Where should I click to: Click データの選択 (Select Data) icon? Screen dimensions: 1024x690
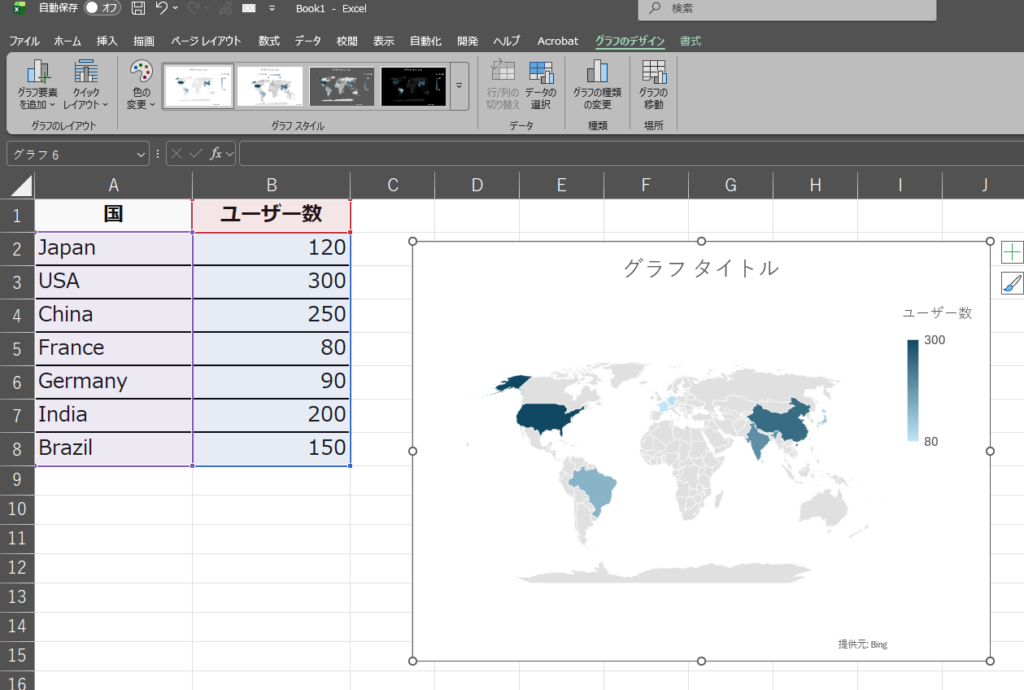click(541, 85)
